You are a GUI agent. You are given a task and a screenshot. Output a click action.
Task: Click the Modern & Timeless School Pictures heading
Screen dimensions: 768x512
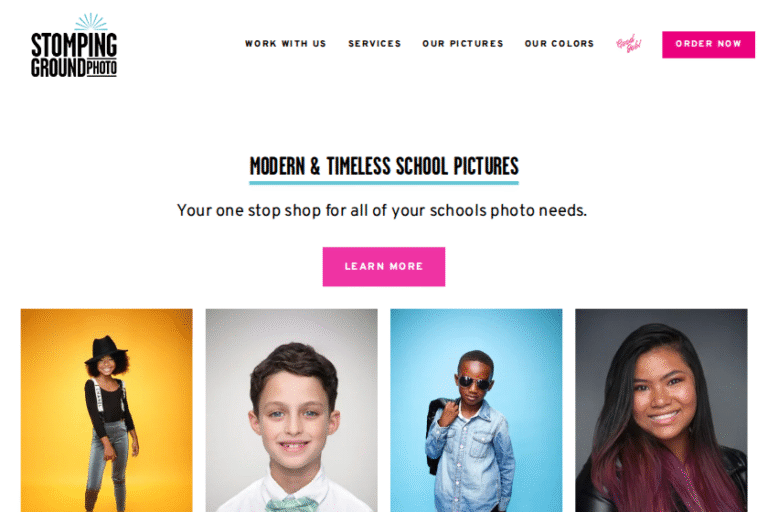coord(384,166)
